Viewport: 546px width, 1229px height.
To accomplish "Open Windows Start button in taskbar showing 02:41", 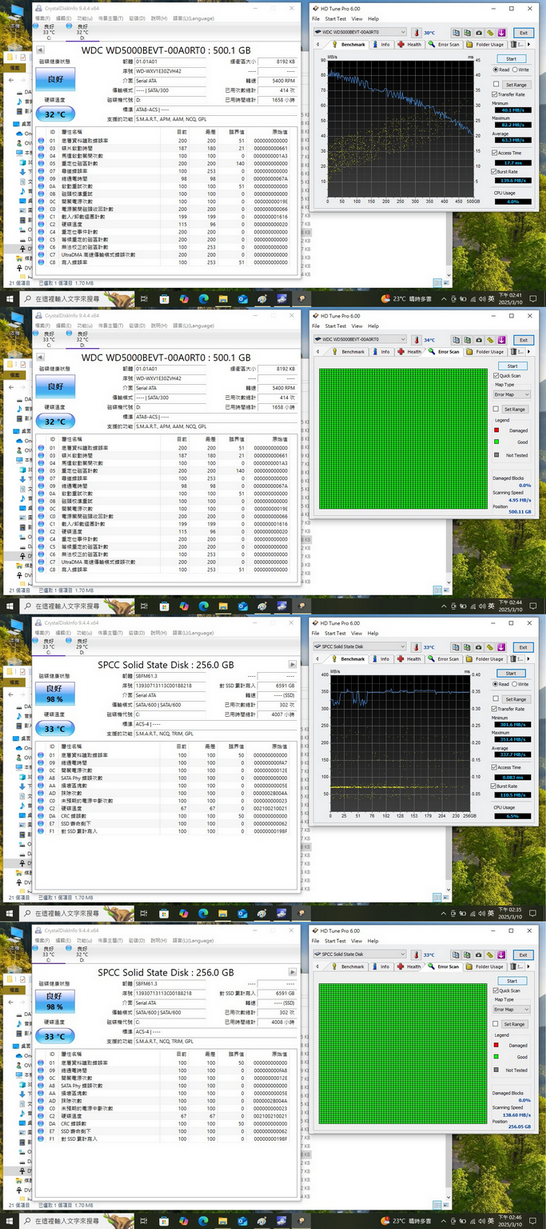I will click(9, 299).
